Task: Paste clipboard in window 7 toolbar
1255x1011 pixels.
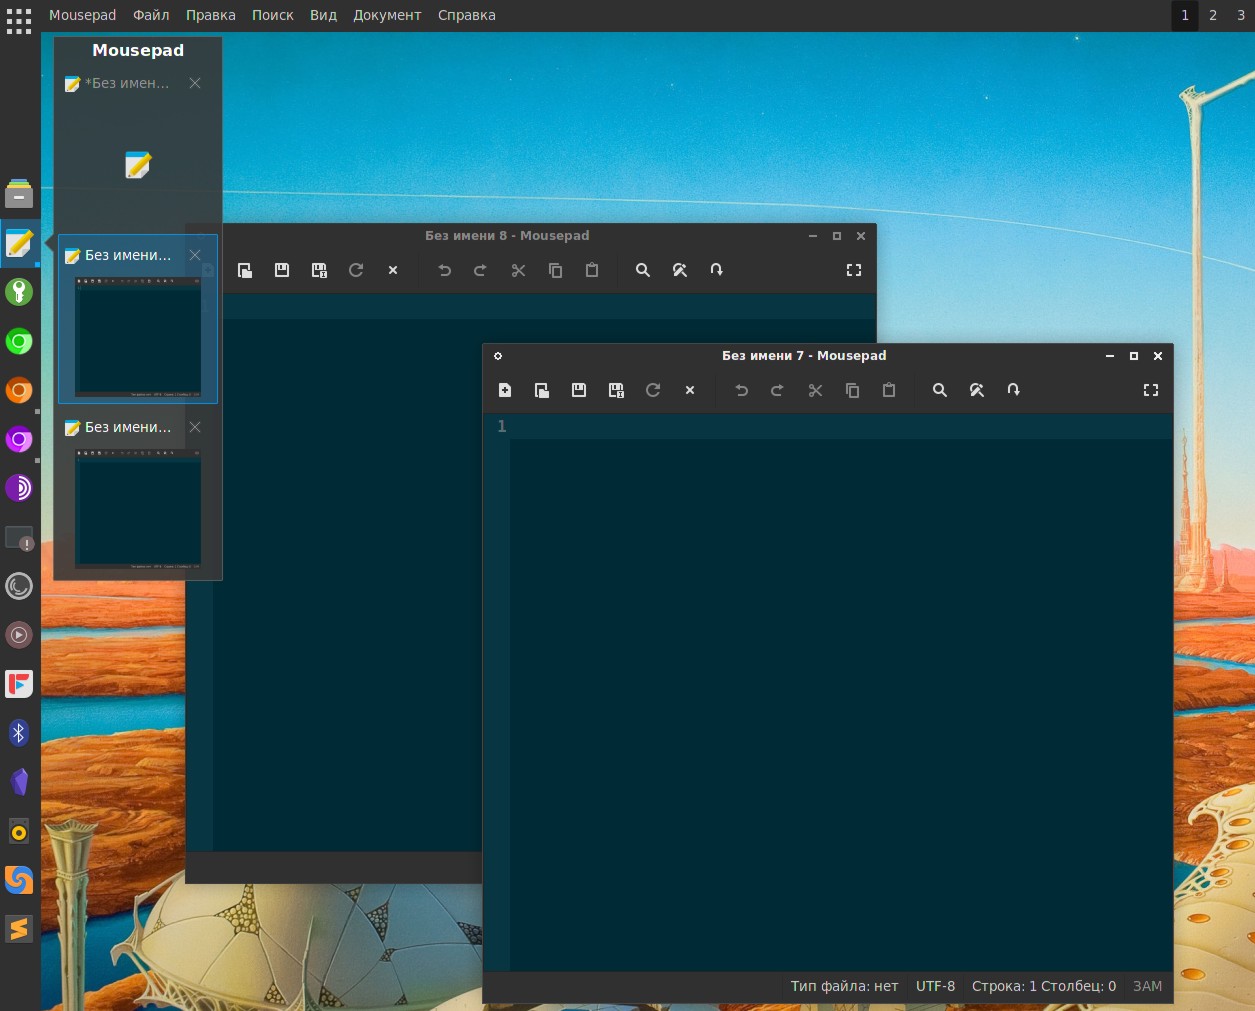Action: (889, 390)
